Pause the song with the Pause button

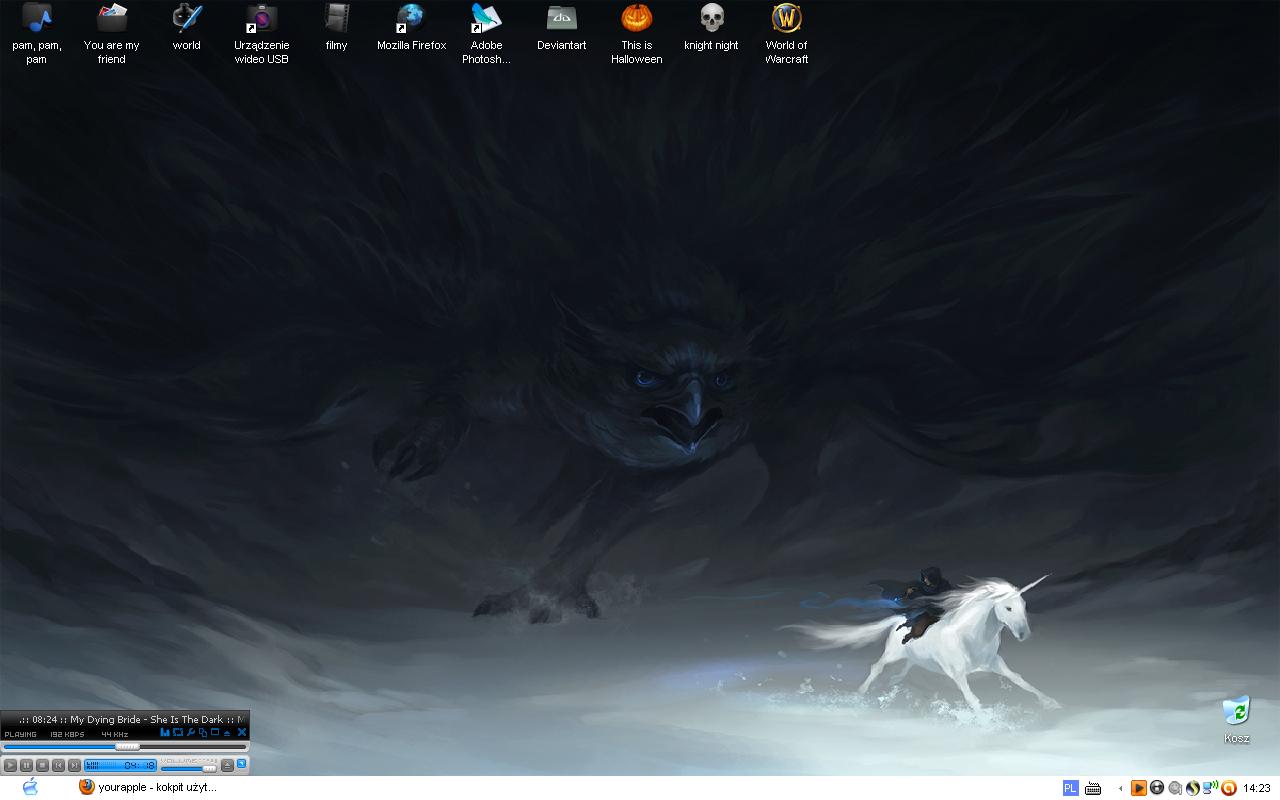26,765
